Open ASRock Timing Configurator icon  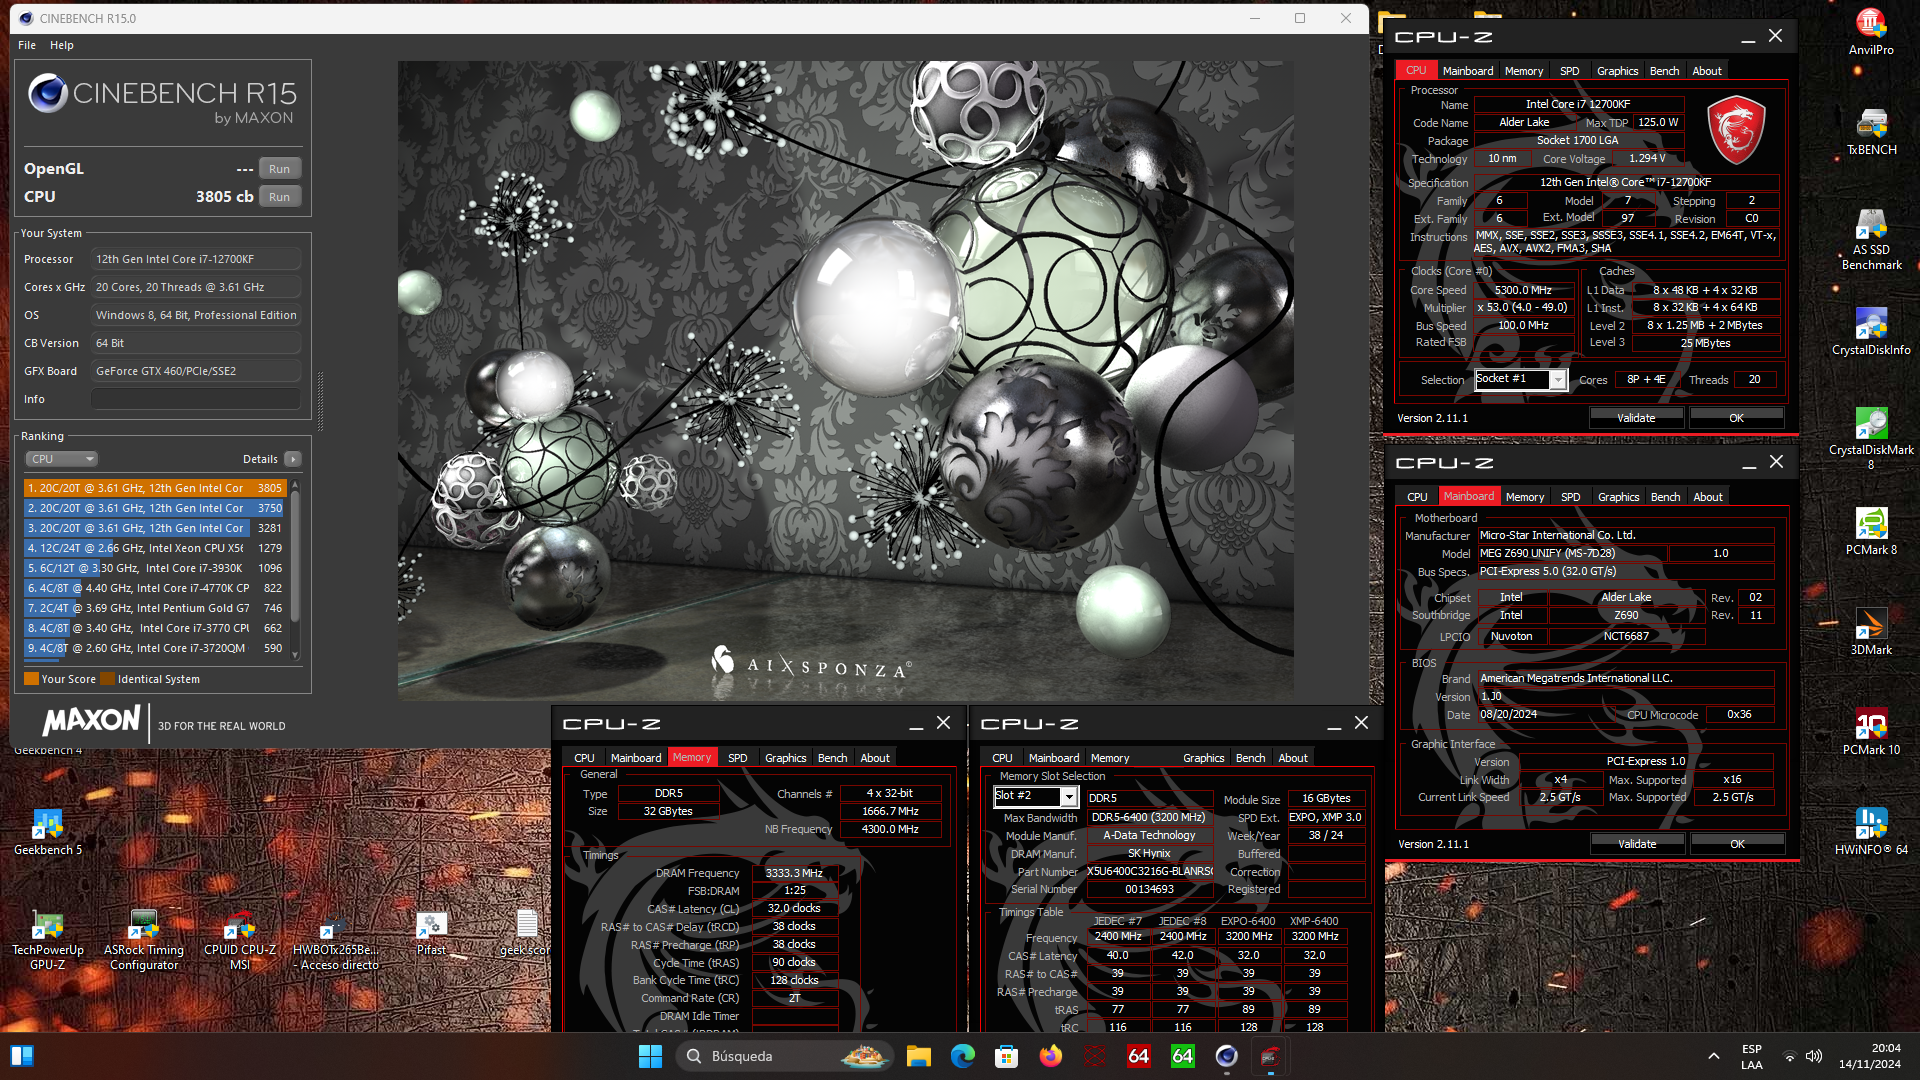(144, 939)
